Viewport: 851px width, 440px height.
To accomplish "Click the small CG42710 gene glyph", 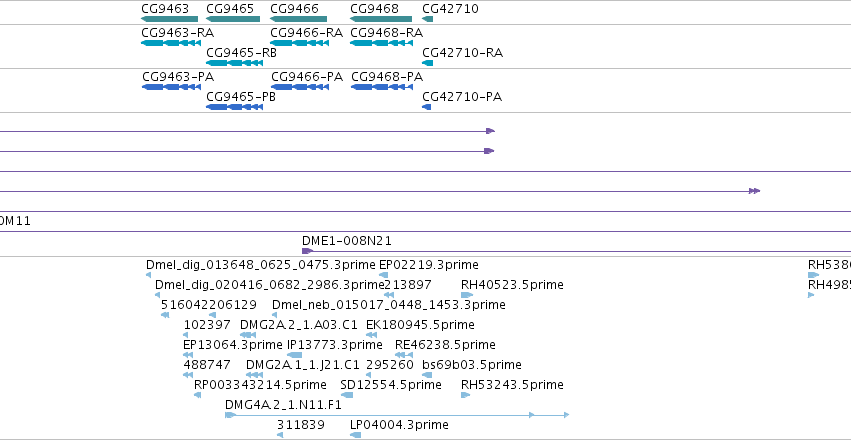I will (x=428, y=19).
